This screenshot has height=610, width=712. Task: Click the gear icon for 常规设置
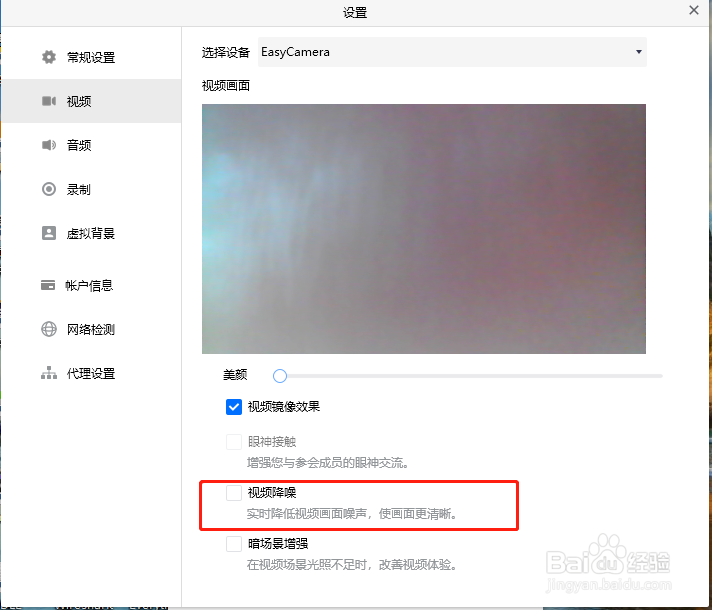[x=49, y=57]
